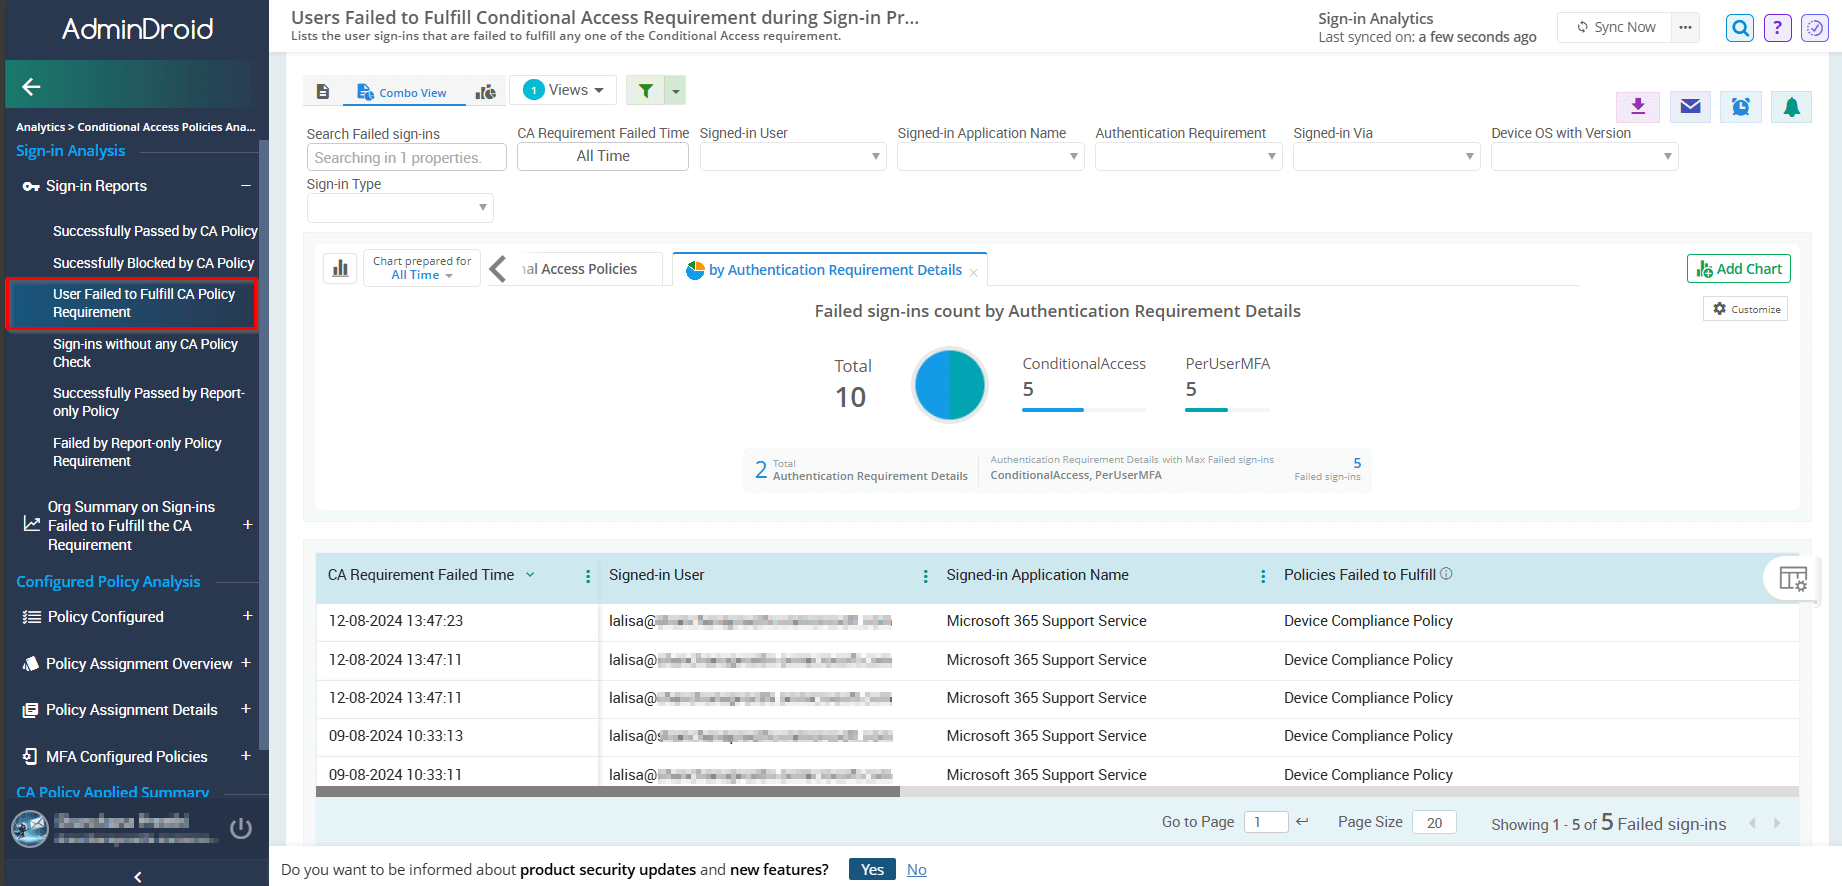Click the Add Chart button
The width and height of the screenshot is (1842, 886).
tap(1738, 269)
